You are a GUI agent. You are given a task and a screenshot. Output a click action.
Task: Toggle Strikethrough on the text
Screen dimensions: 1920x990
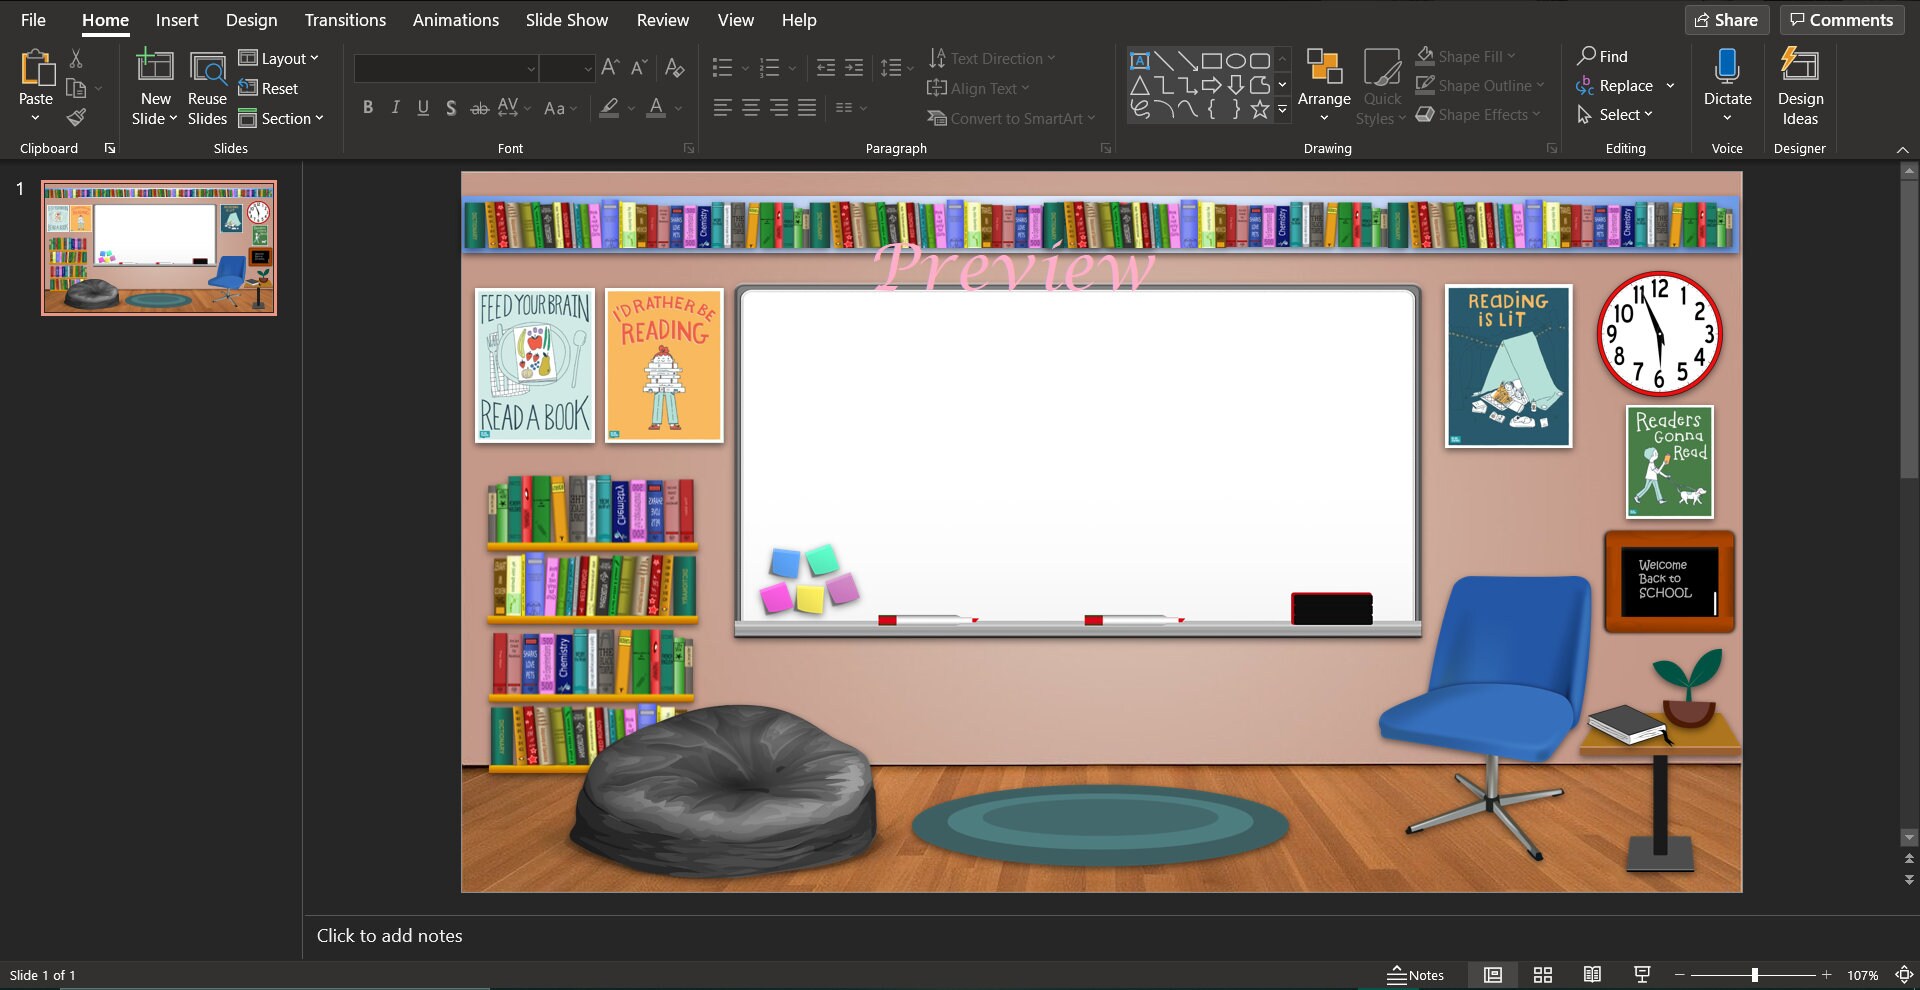[x=481, y=107]
